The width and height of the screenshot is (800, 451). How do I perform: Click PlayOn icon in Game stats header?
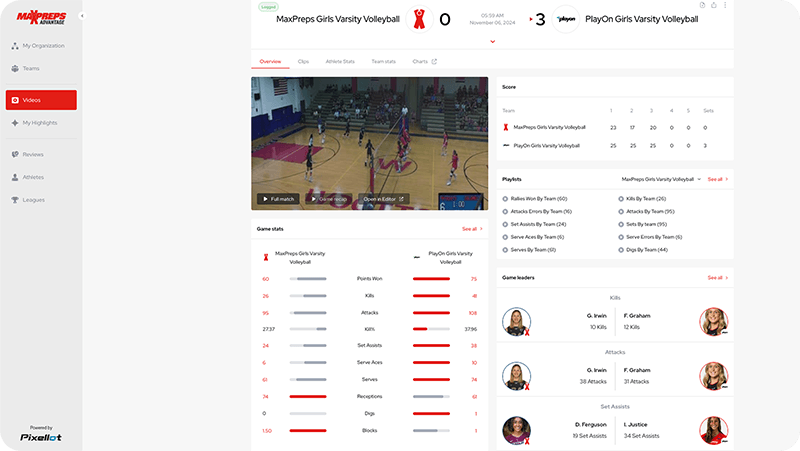point(417,258)
